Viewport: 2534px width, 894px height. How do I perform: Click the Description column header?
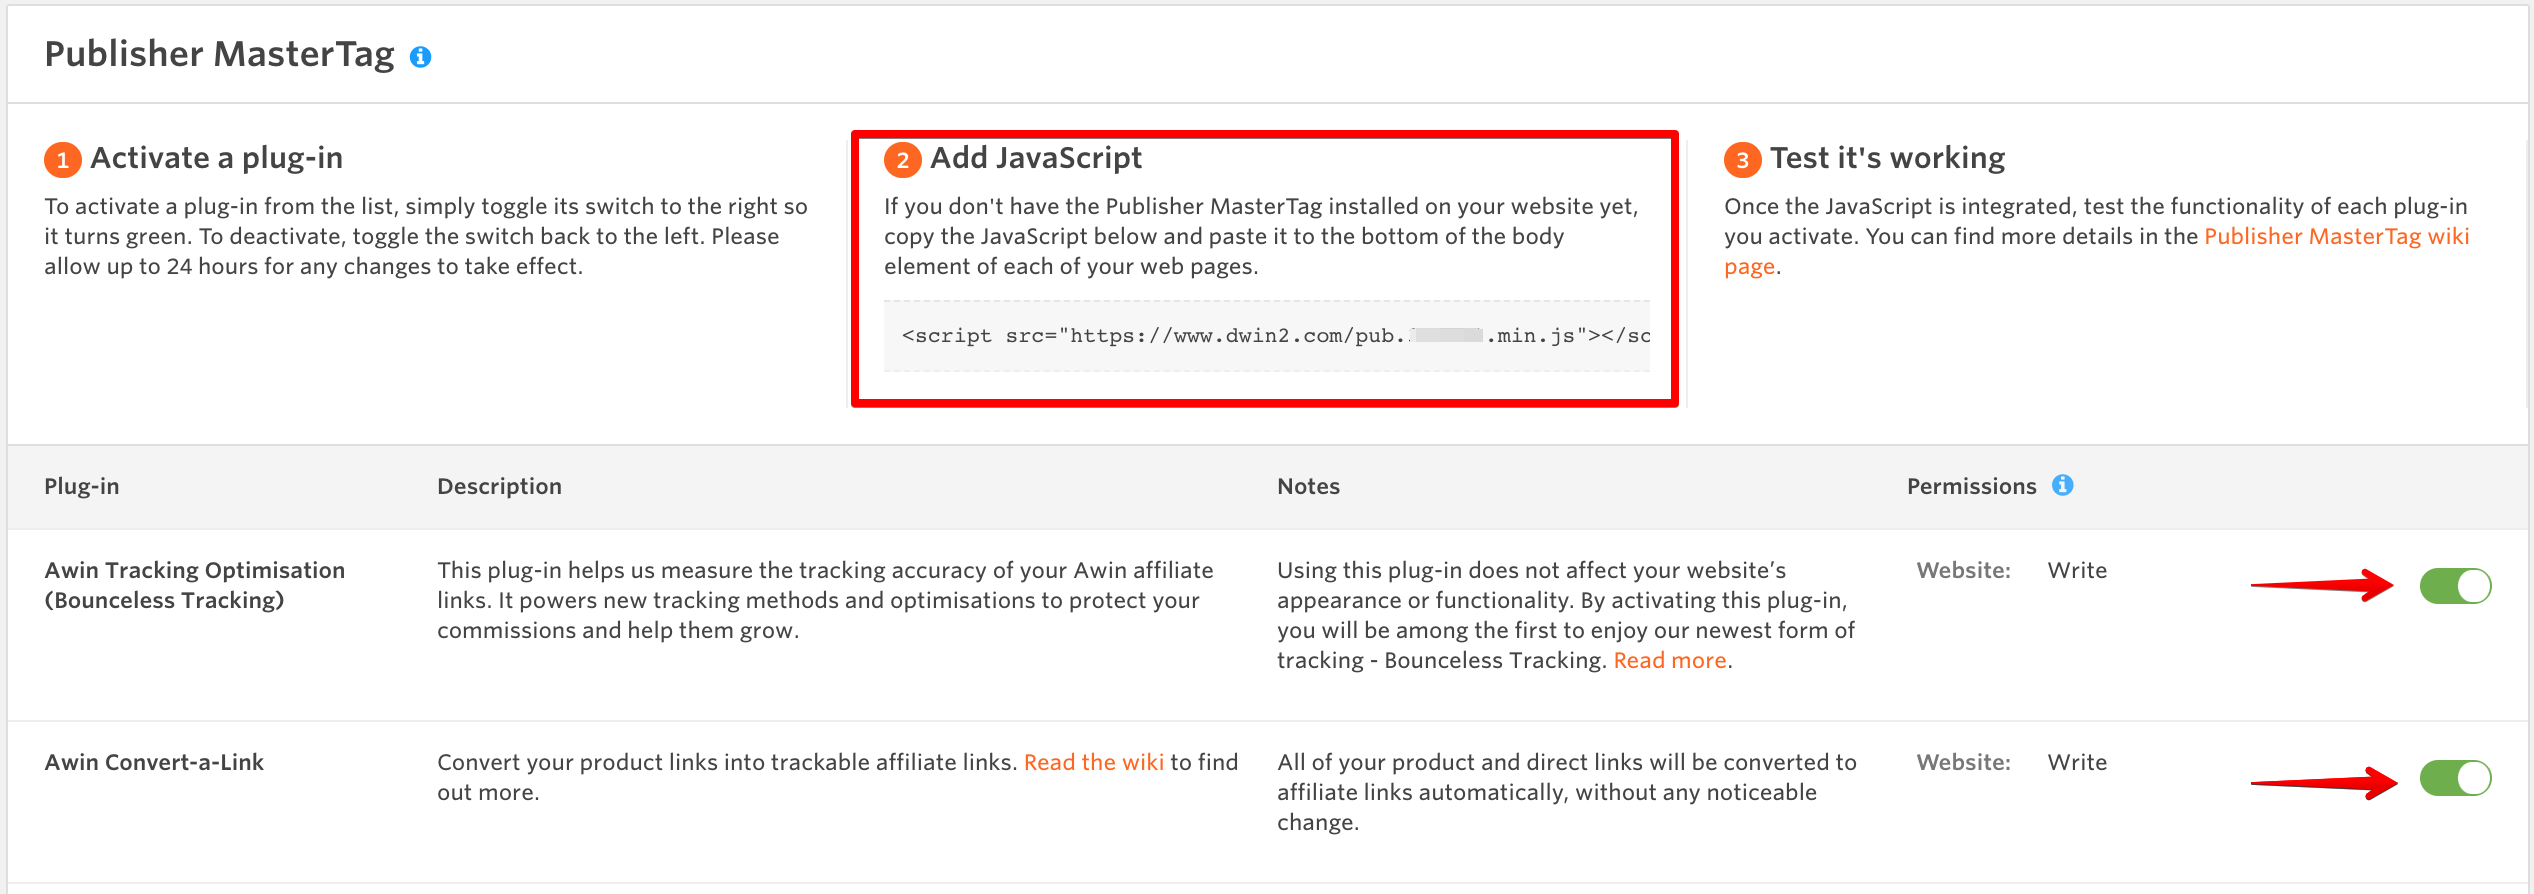tap(499, 486)
